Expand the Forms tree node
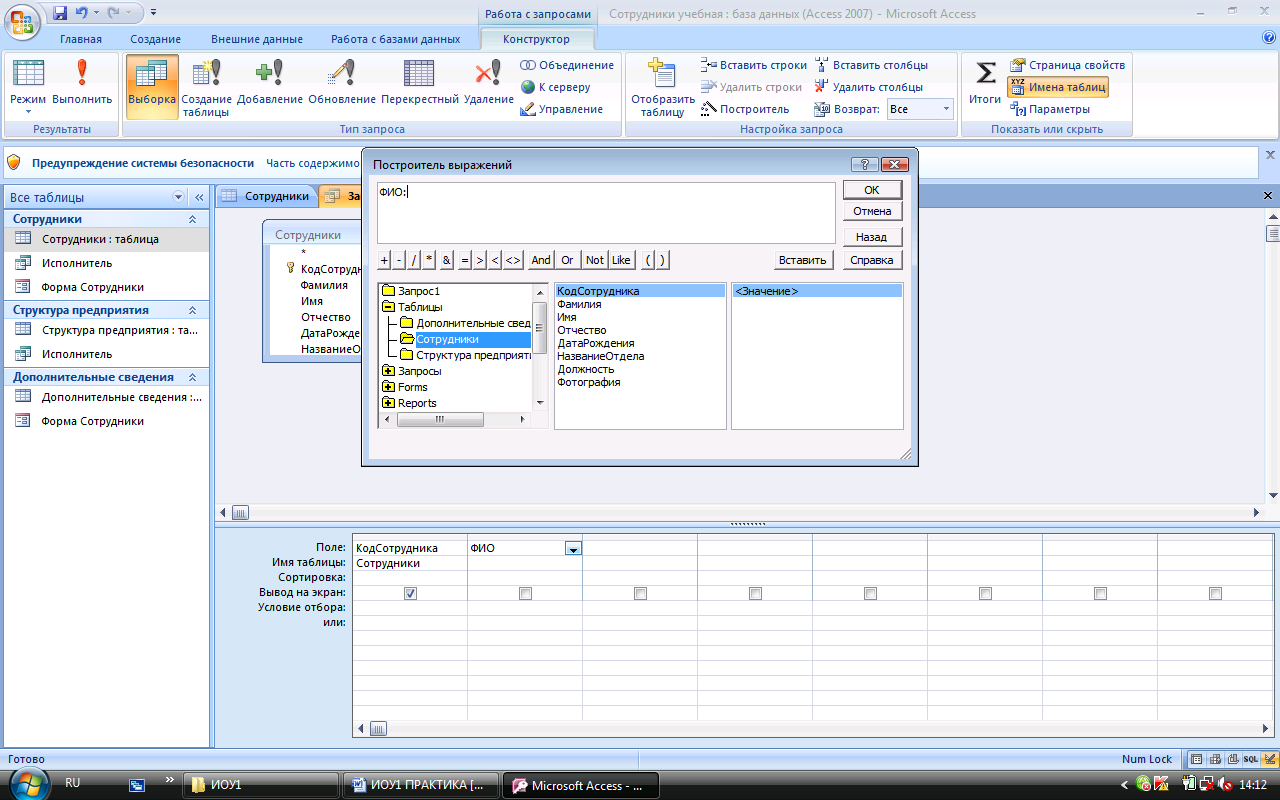The height and width of the screenshot is (800, 1280). pyautogui.click(x=388, y=387)
